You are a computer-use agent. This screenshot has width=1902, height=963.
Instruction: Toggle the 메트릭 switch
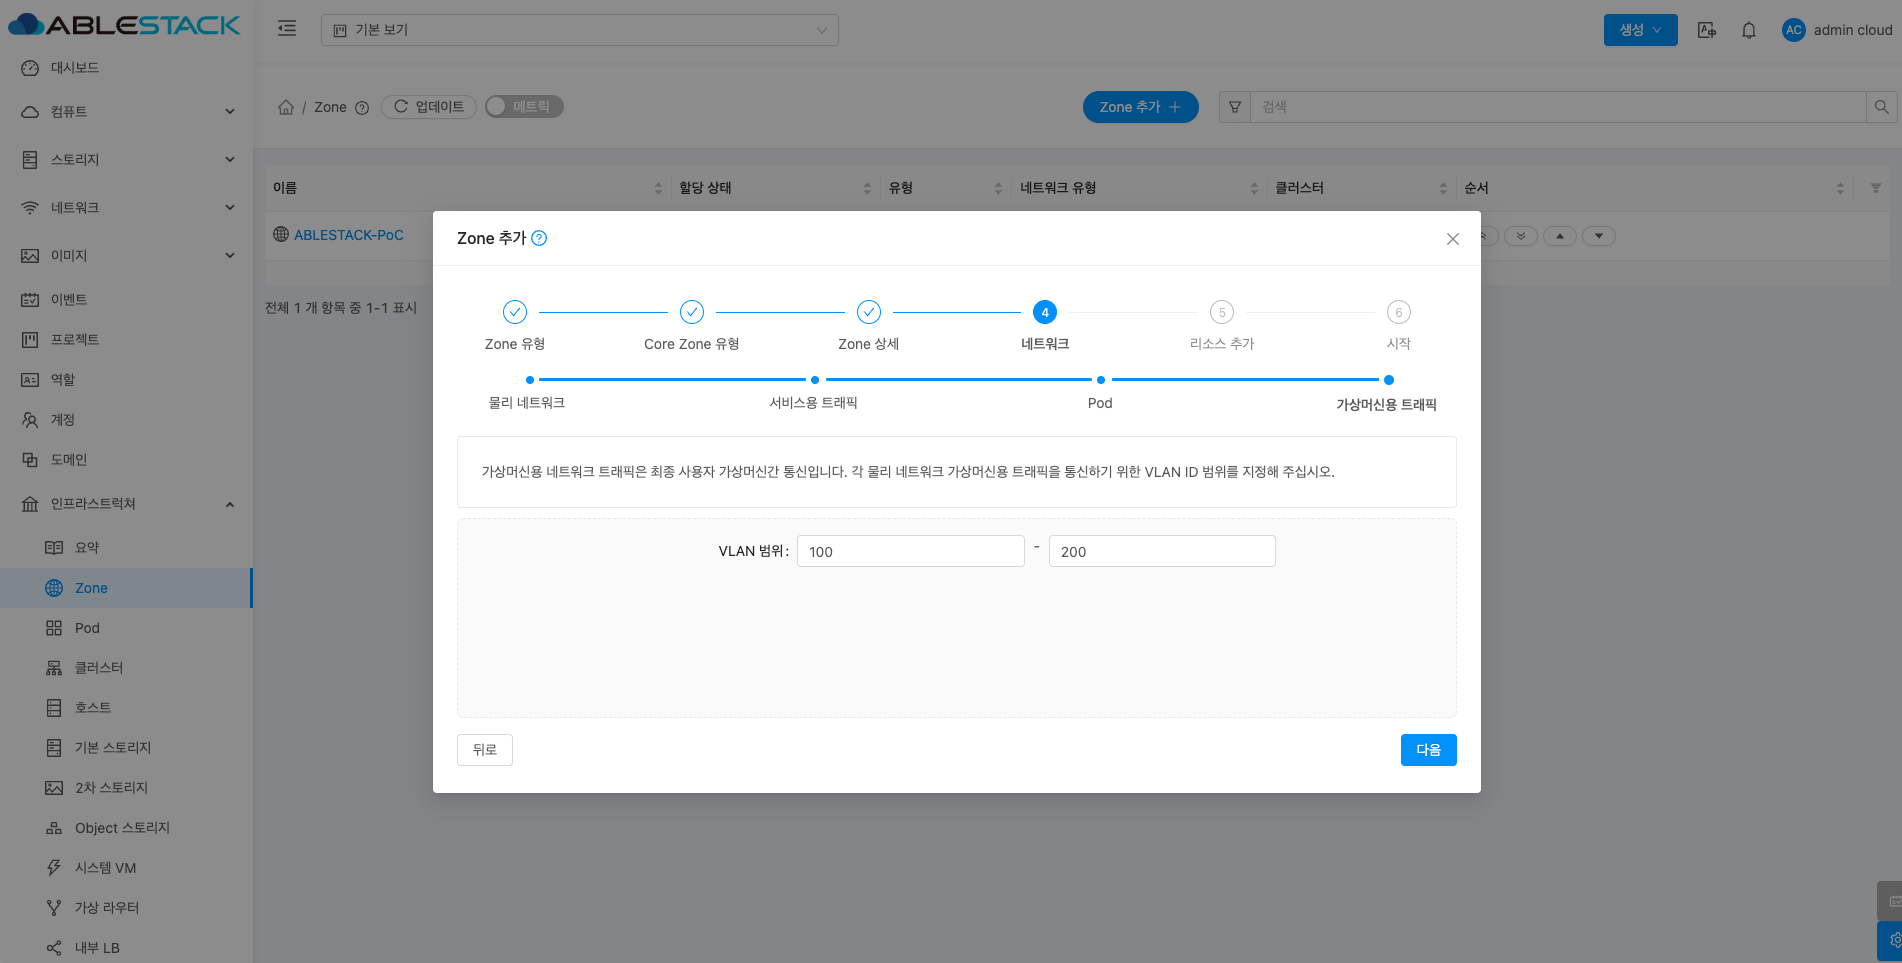tap(524, 107)
